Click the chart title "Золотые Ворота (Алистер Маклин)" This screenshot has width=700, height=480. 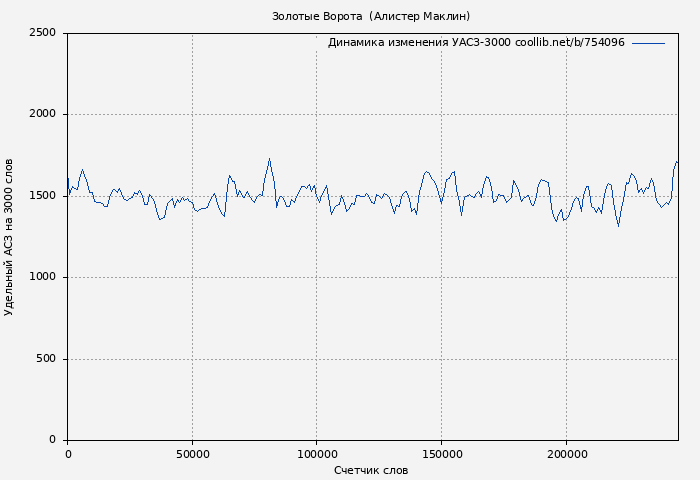[x=371, y=16]
